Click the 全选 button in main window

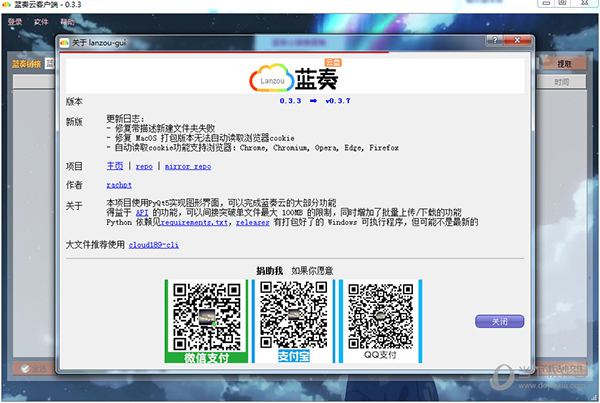34,369
